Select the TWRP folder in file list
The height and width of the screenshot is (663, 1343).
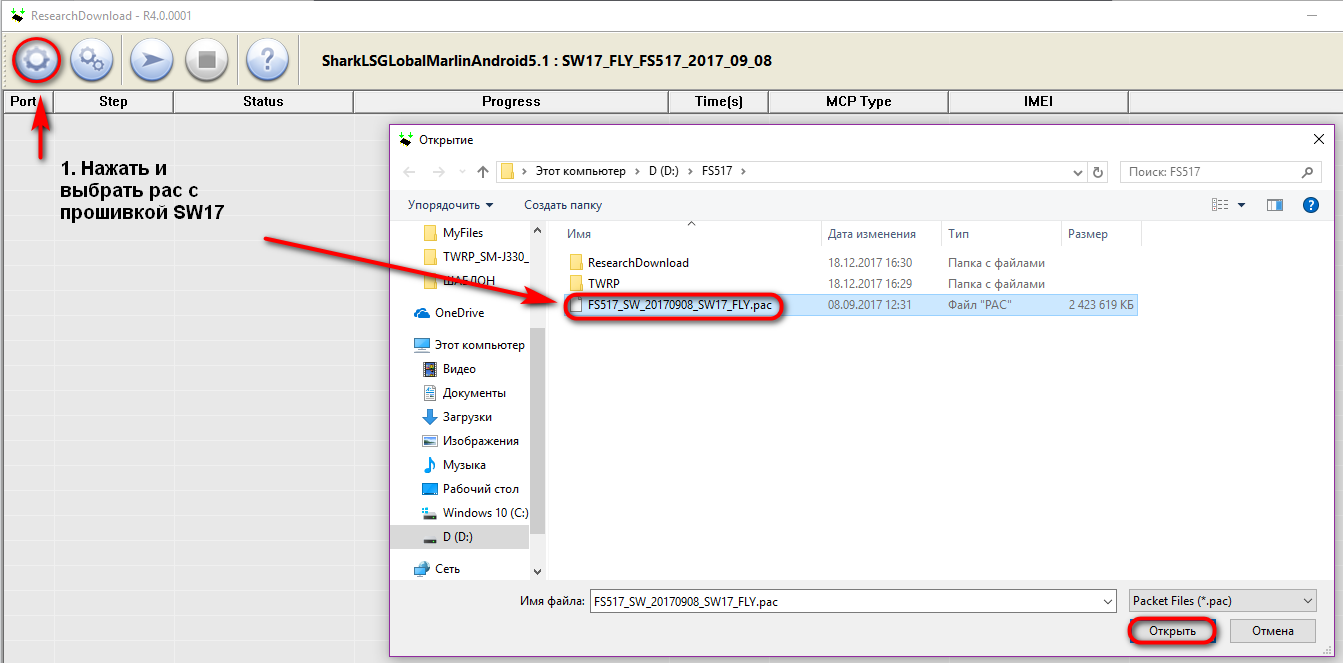[x=603, y=284]
